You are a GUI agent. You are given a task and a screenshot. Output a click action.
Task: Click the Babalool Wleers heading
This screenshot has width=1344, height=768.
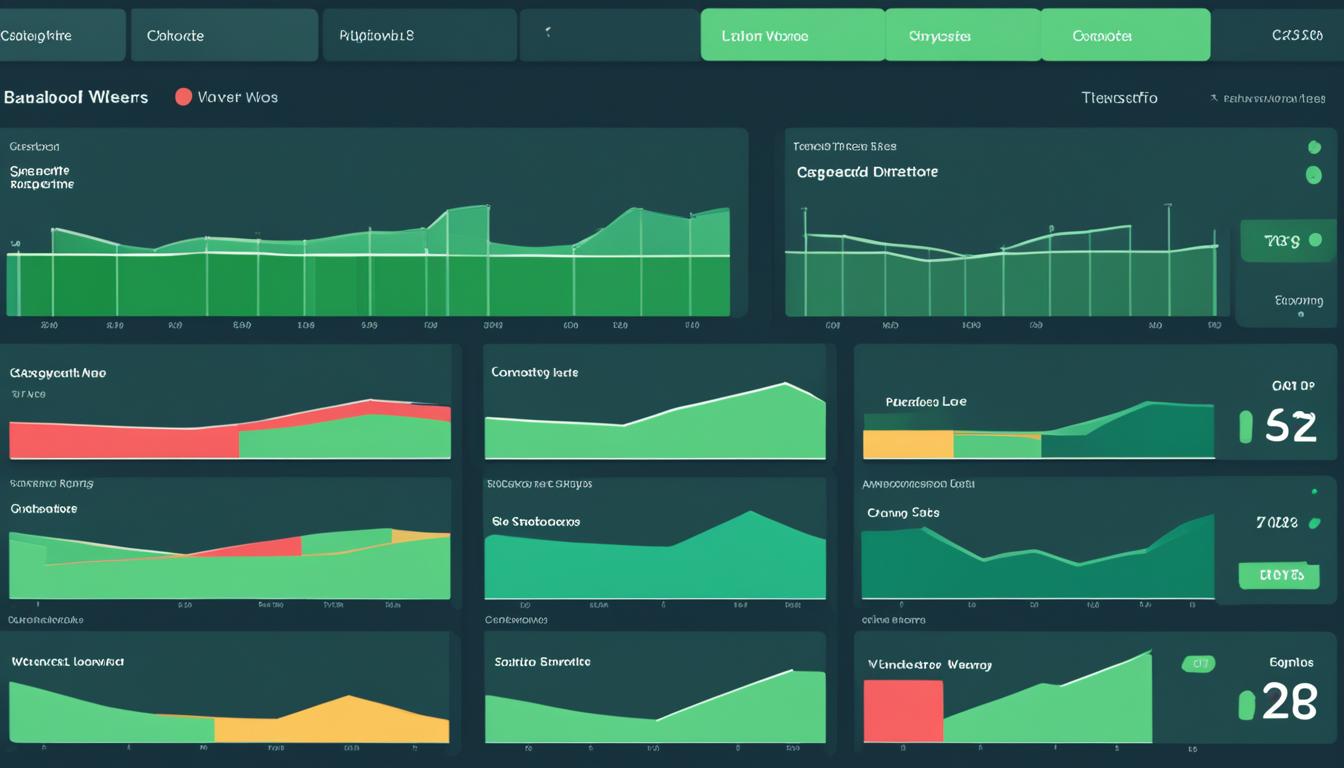[76, 97]
